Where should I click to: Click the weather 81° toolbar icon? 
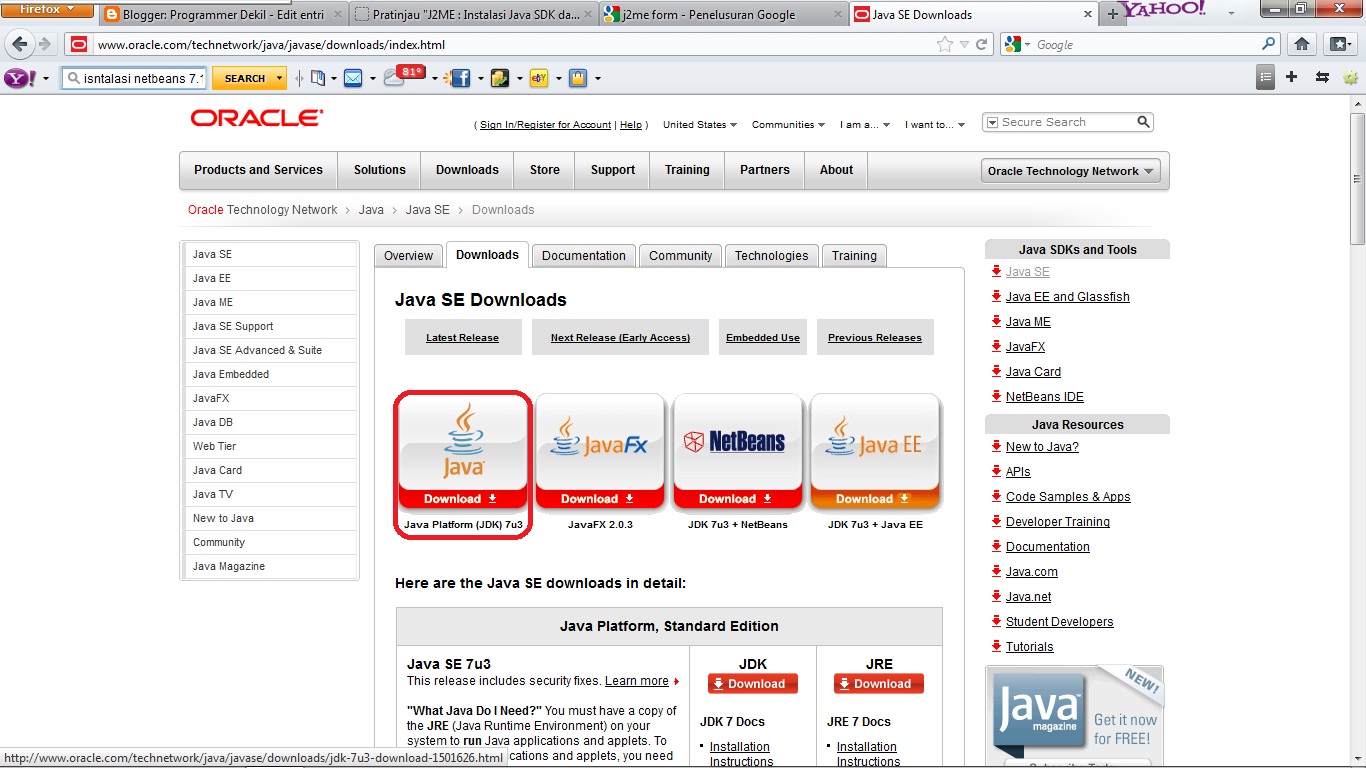coord(404,75)
